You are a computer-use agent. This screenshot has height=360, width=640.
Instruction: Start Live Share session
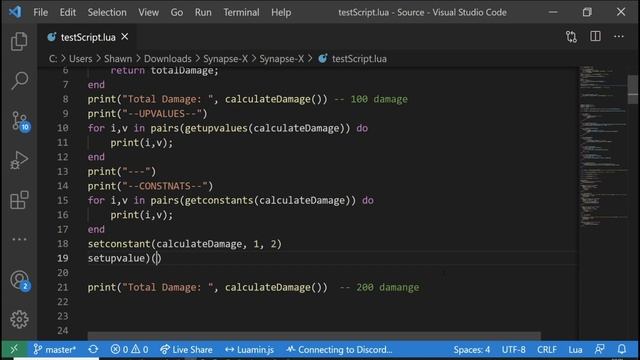[186, 349]
